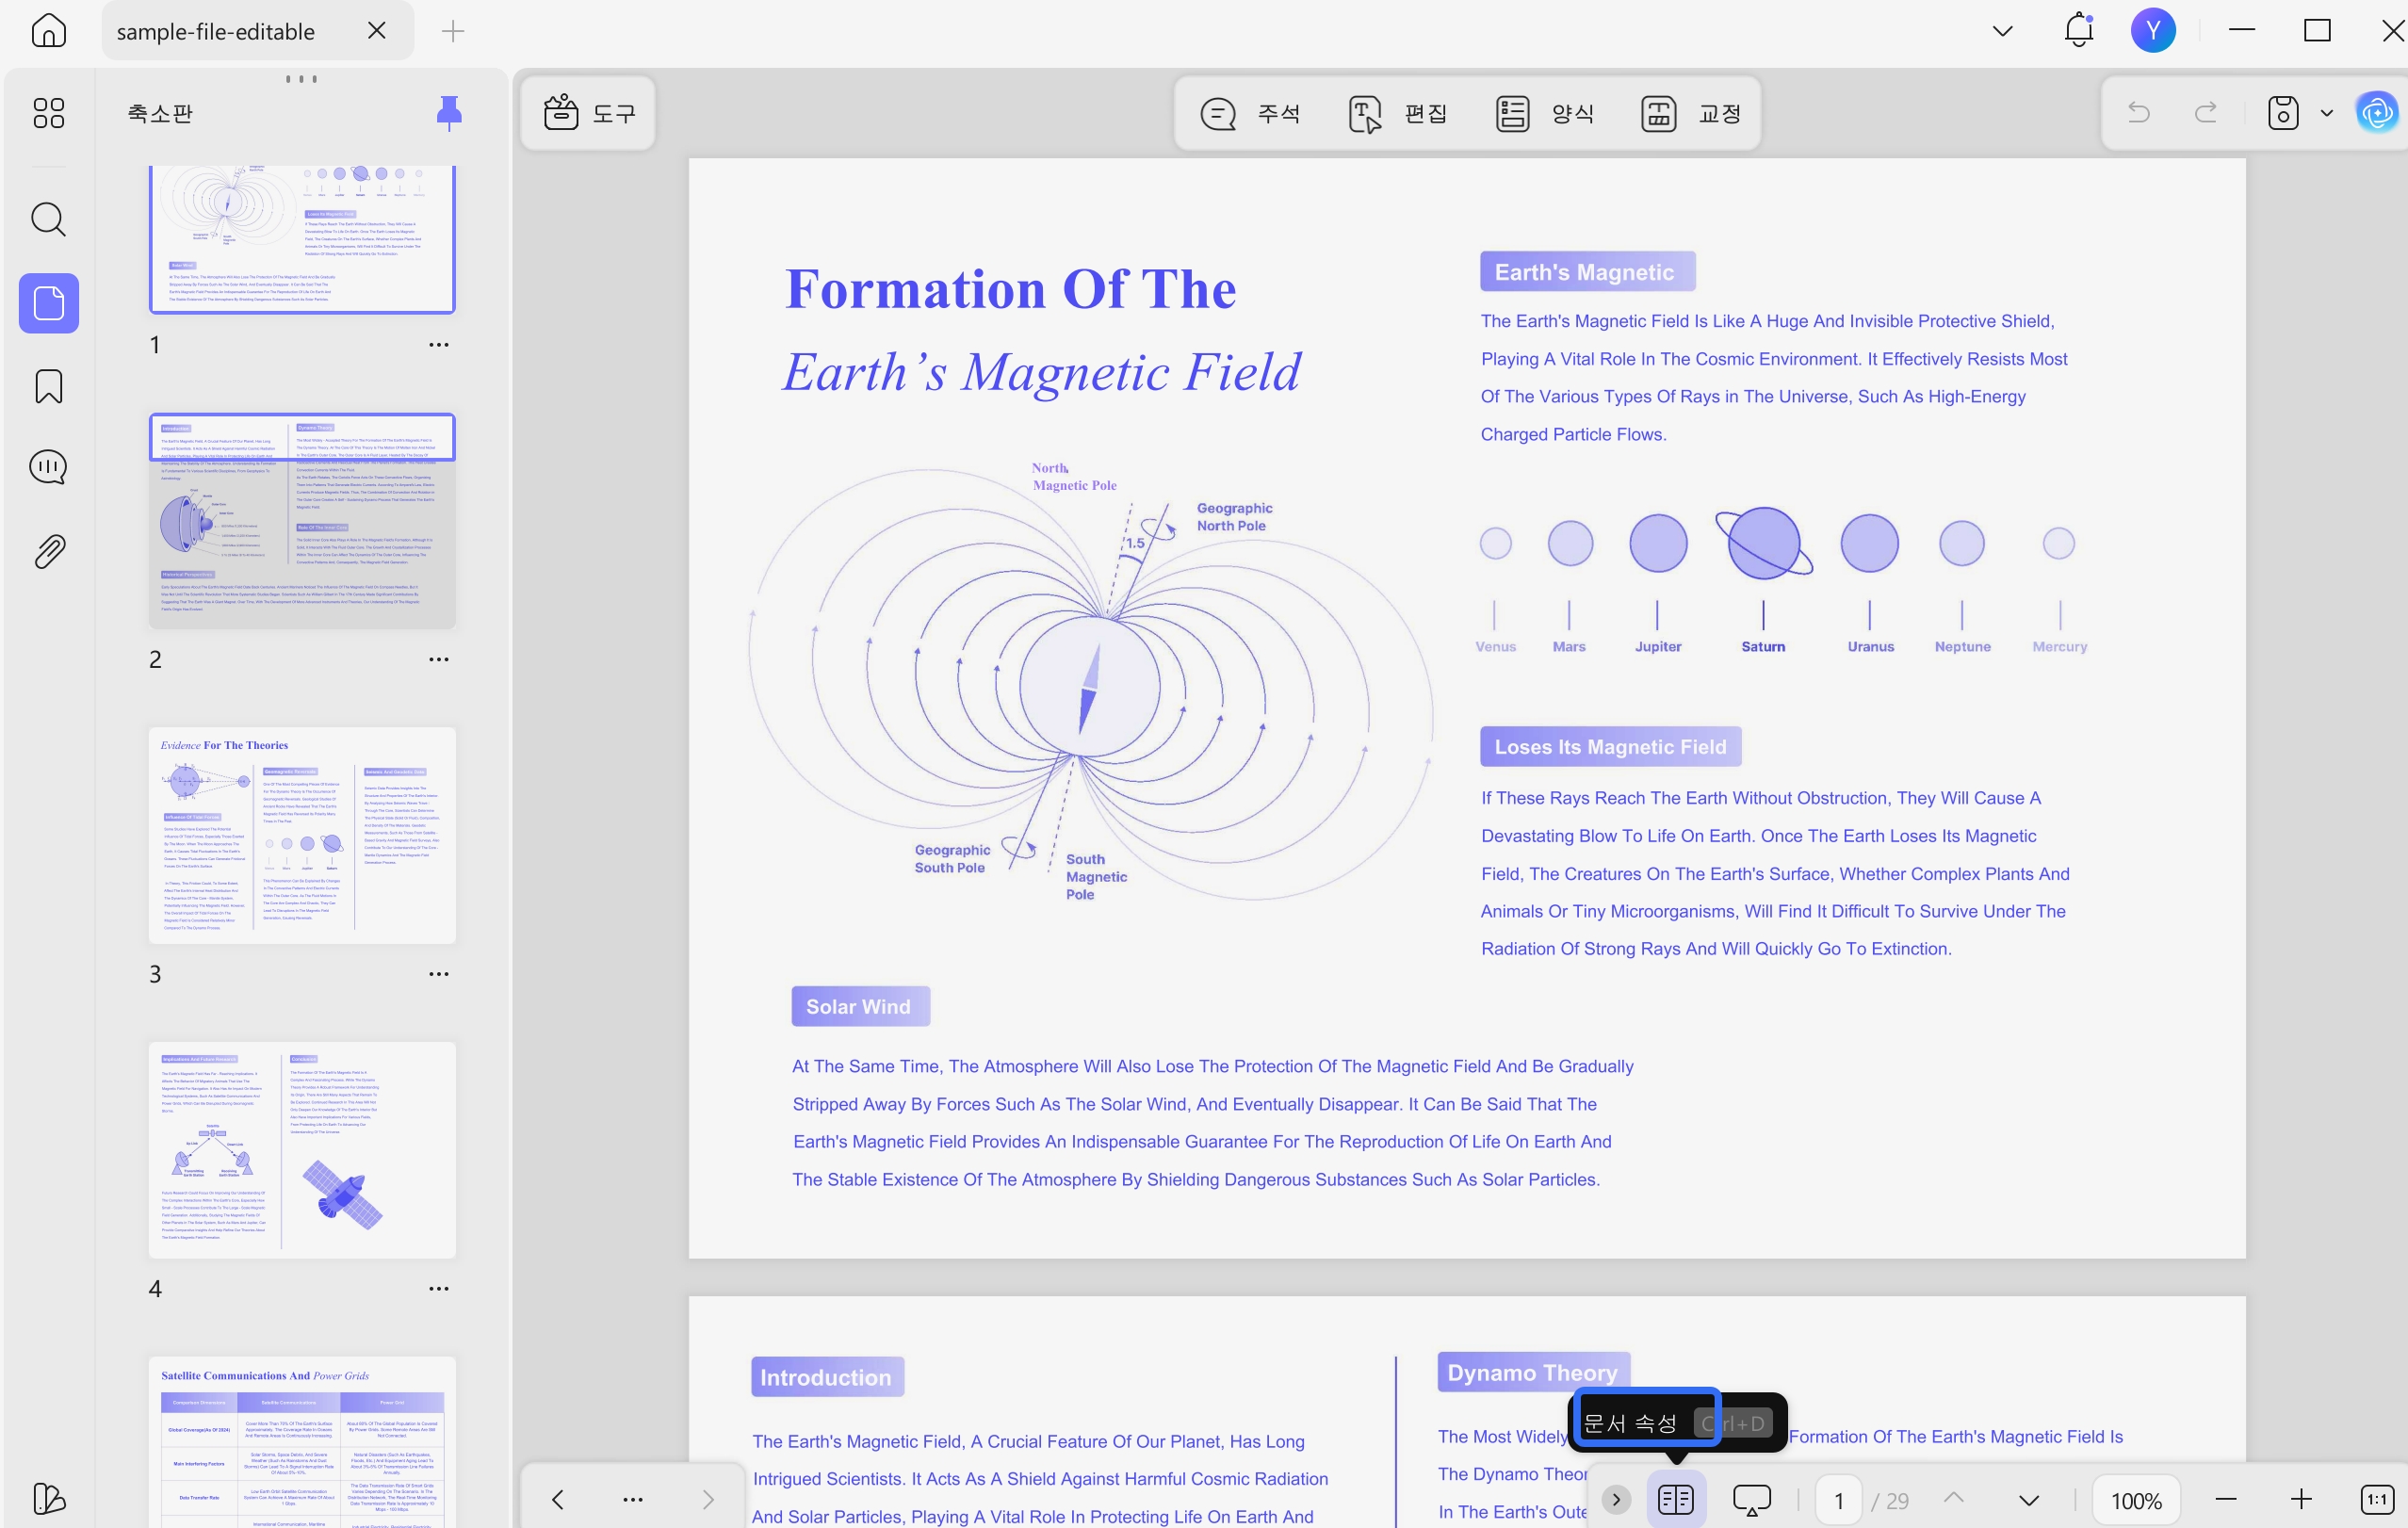Screen dimensions: 2408x1528
Task: Switch to 주석 annotation mode
Action: (x=1250, y=113)
